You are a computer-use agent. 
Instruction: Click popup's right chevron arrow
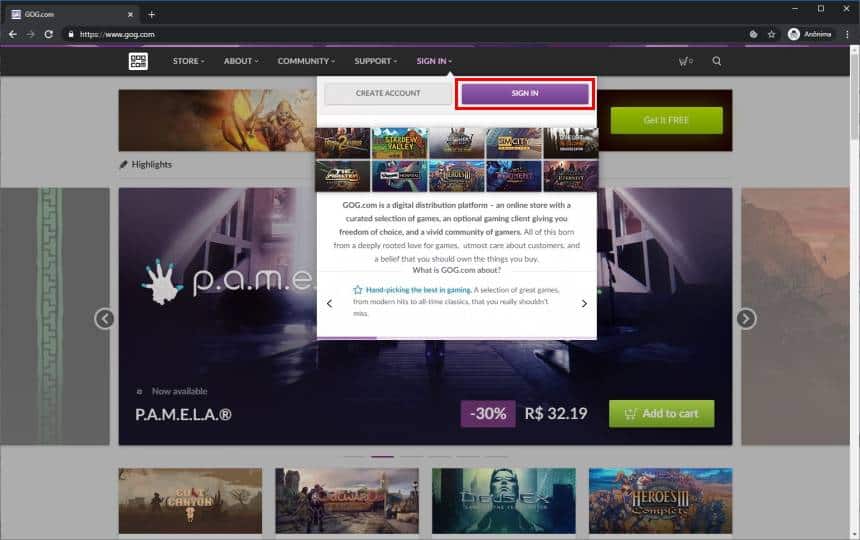(584, 303)
